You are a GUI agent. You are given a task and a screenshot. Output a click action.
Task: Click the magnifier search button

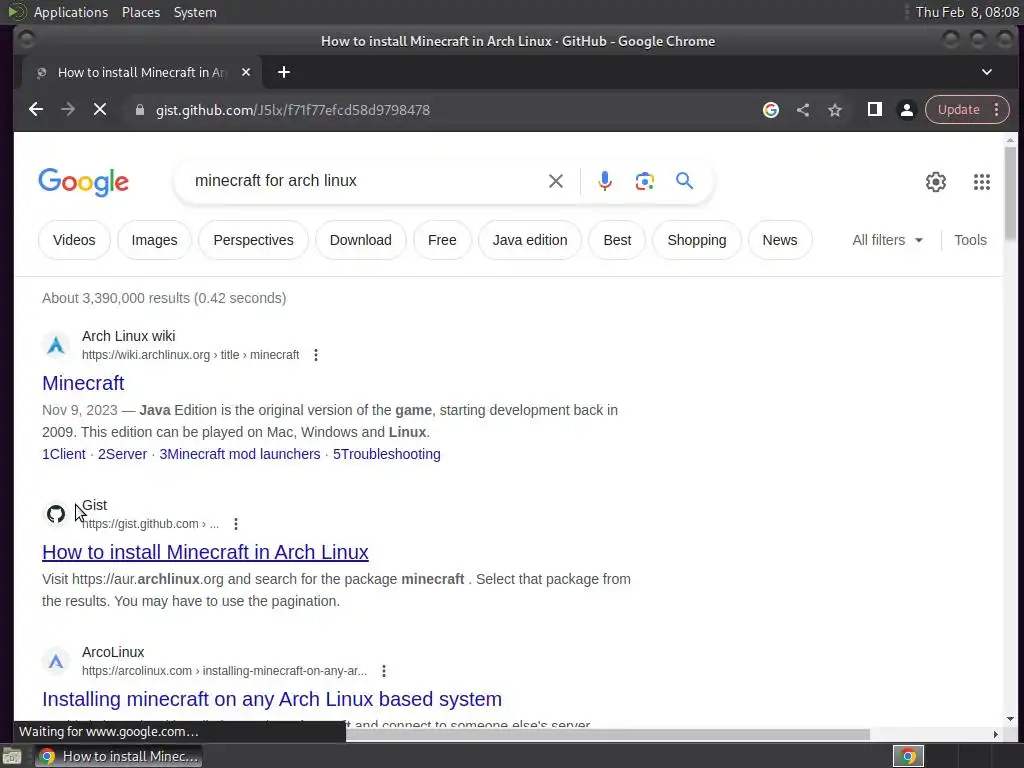point(684,180)
